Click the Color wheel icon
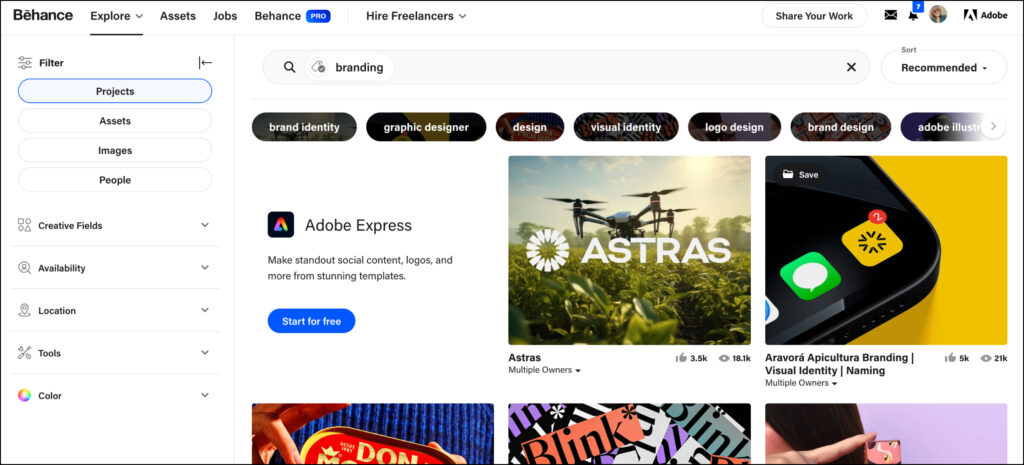1024x465 pixels. [25, 395]
